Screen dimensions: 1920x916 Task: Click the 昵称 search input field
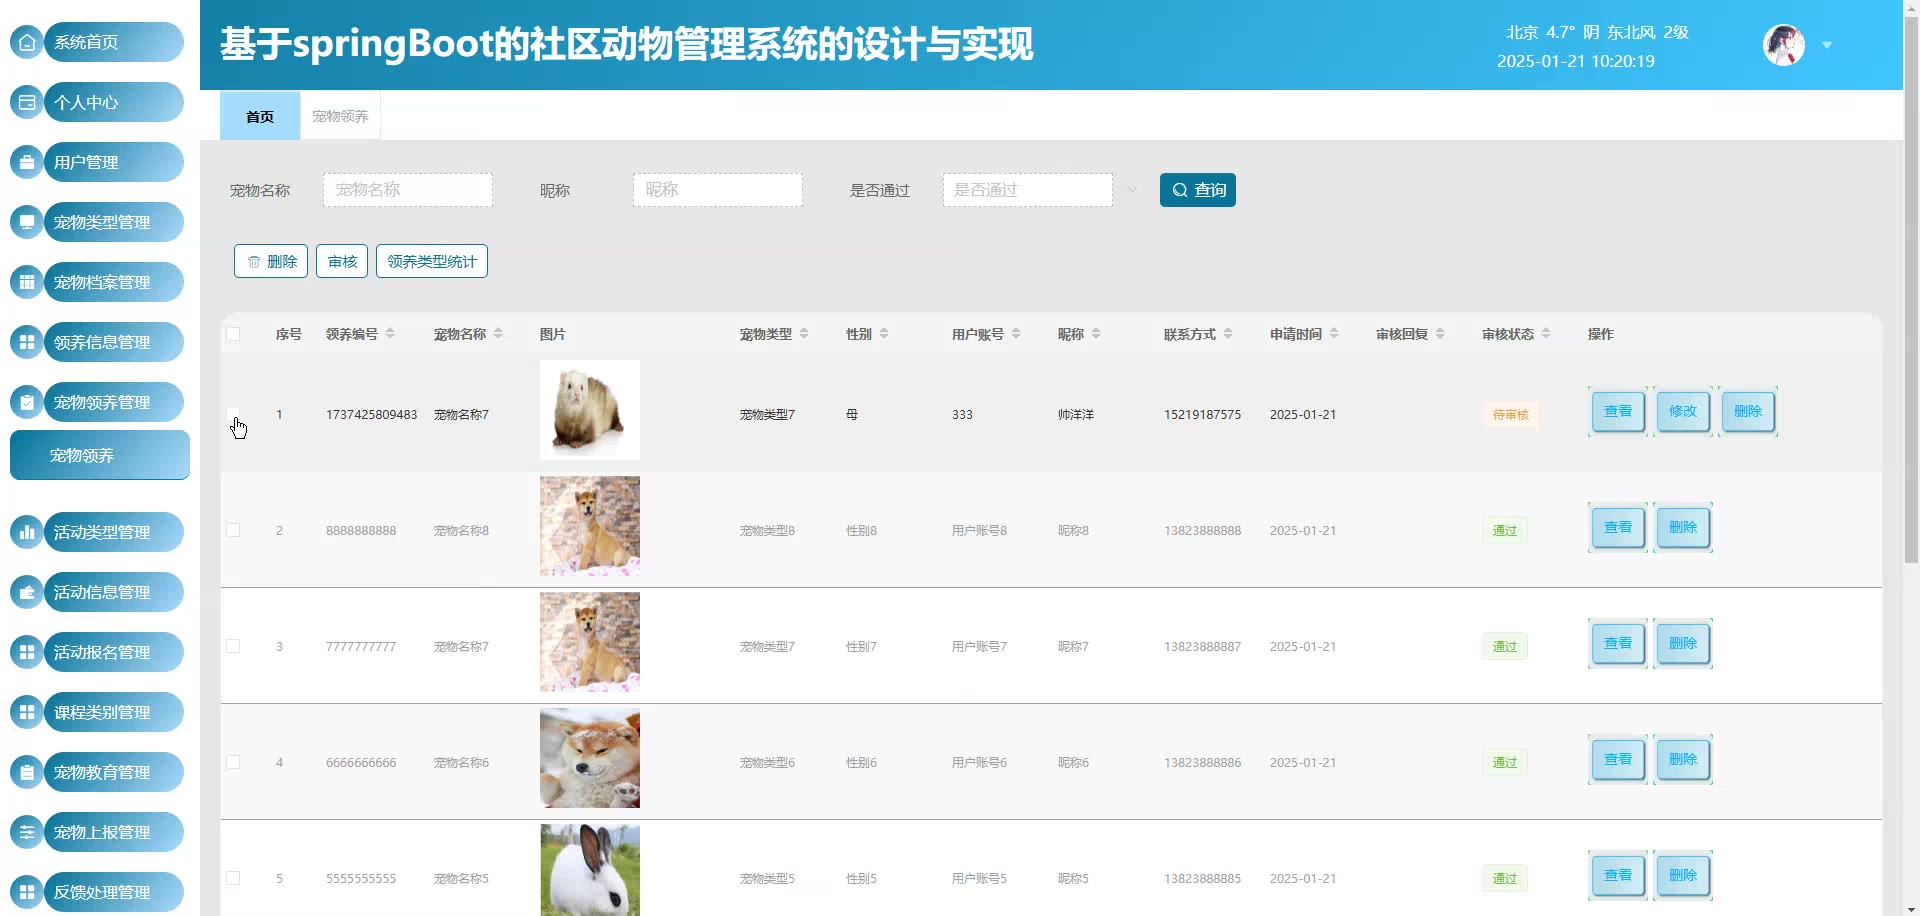718,190
